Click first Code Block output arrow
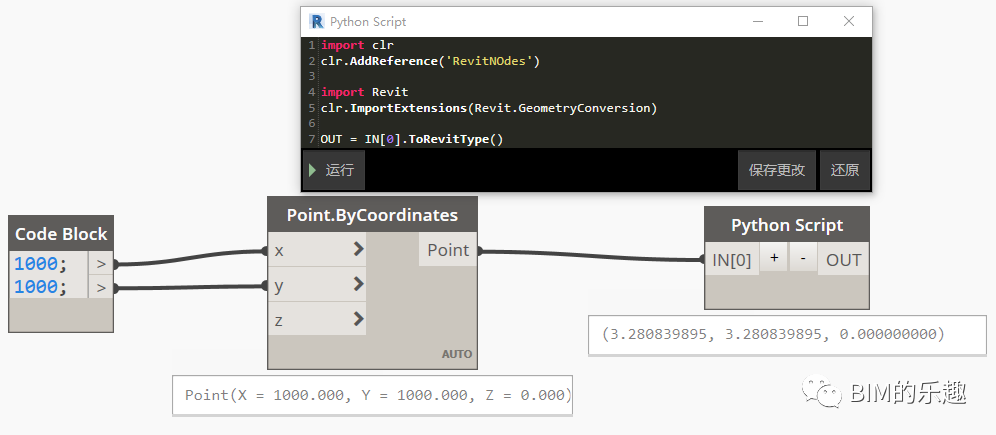This screenshot has height=435, width=996. point(100,264)
